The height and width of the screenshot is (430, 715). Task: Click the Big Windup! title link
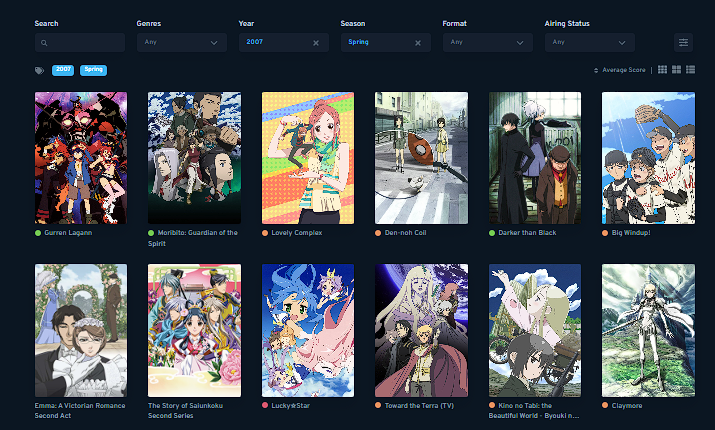(631, 233)
